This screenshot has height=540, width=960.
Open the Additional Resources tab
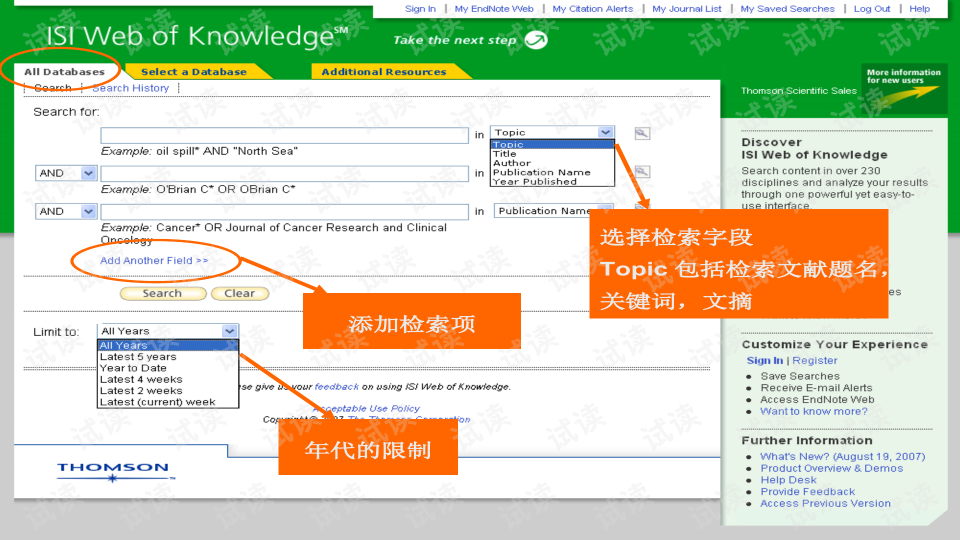[x=384, y=72]
